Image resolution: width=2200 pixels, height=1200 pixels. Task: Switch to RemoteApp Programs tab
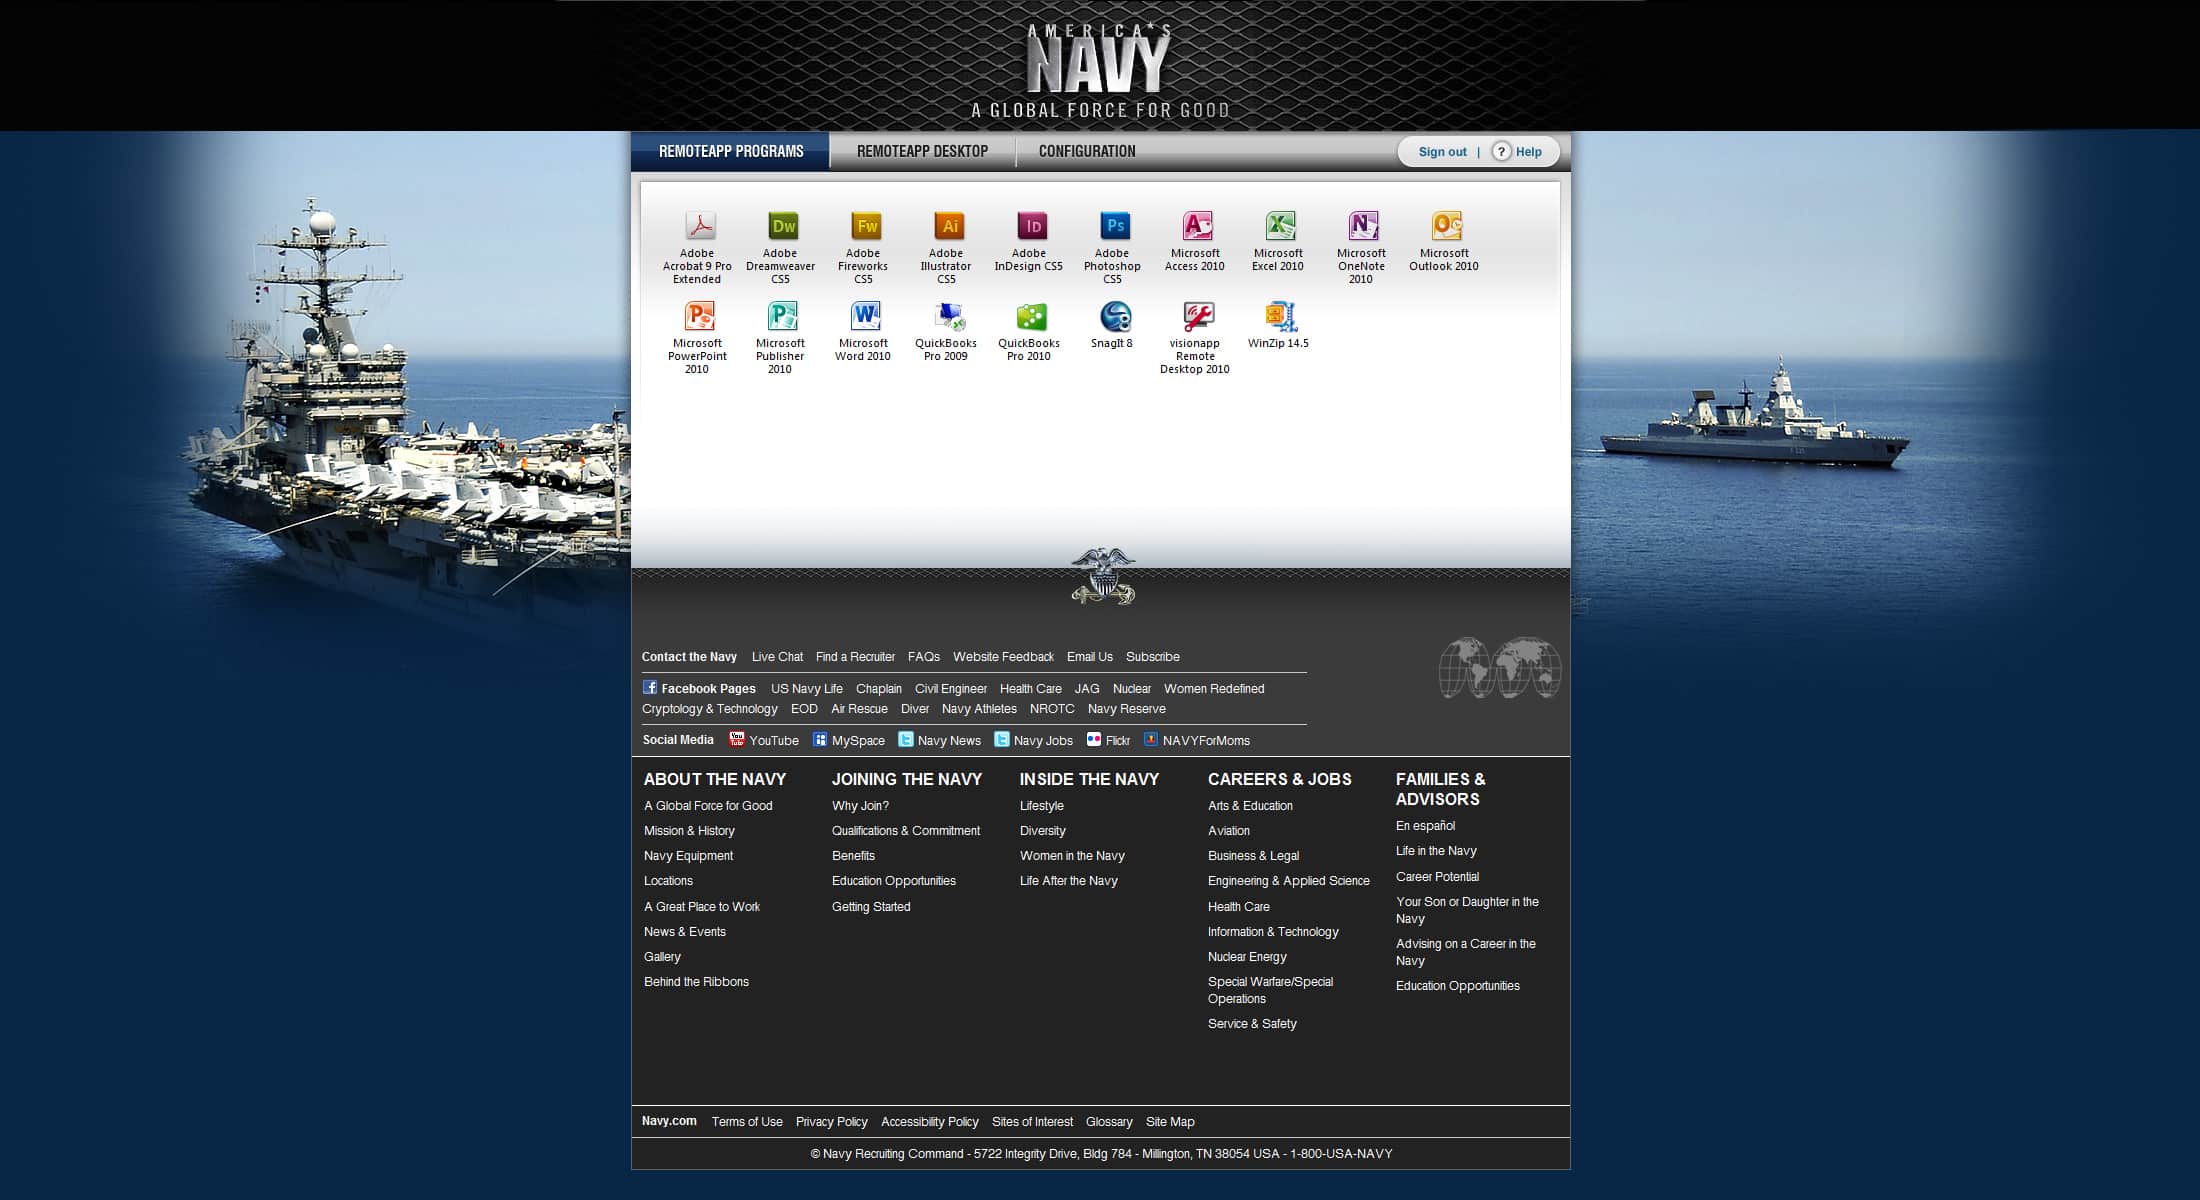[x=731, y=151]
